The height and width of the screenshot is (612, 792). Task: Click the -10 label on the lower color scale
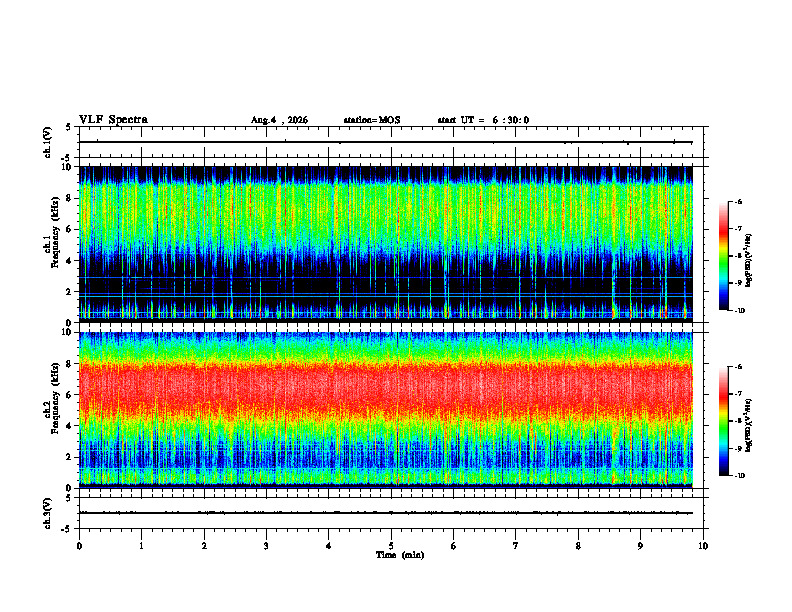pyautogui.click(x=740, y=476)
